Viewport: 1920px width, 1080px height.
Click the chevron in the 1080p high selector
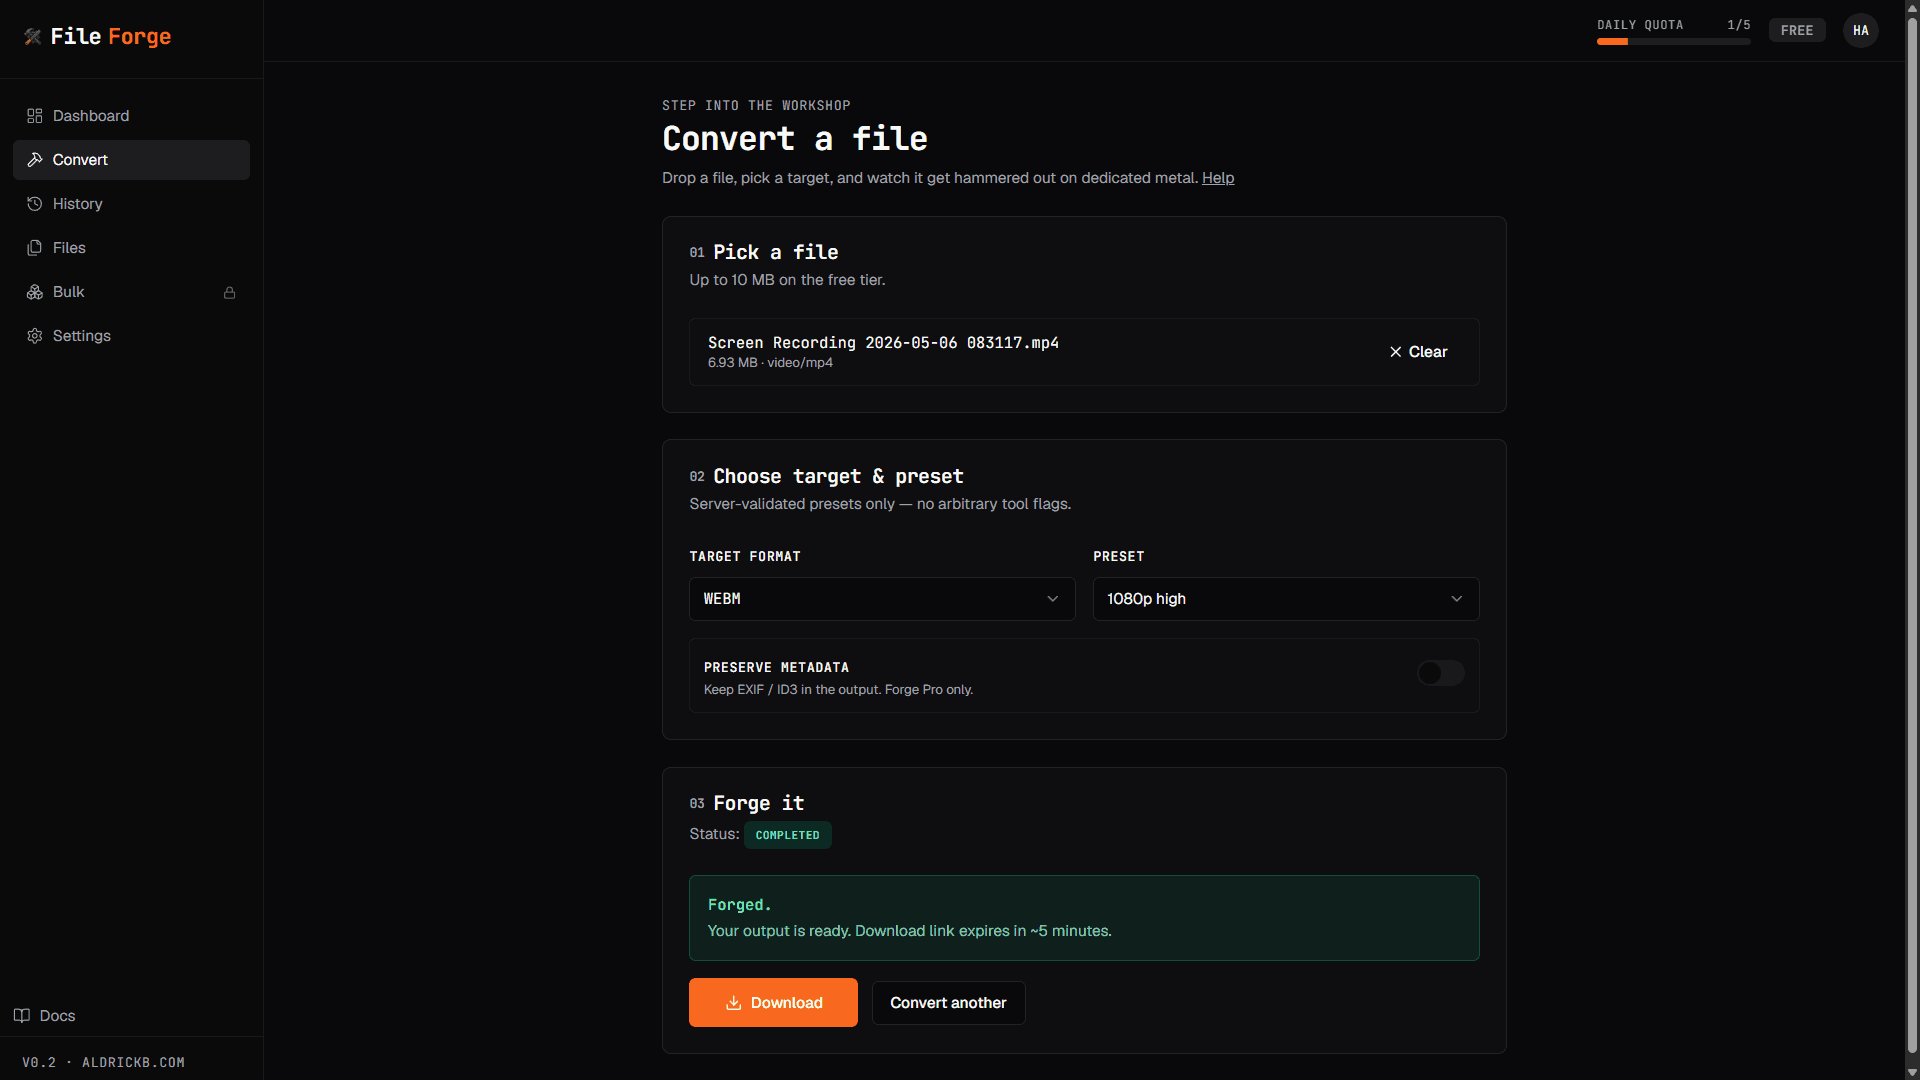pos(1457,599)
